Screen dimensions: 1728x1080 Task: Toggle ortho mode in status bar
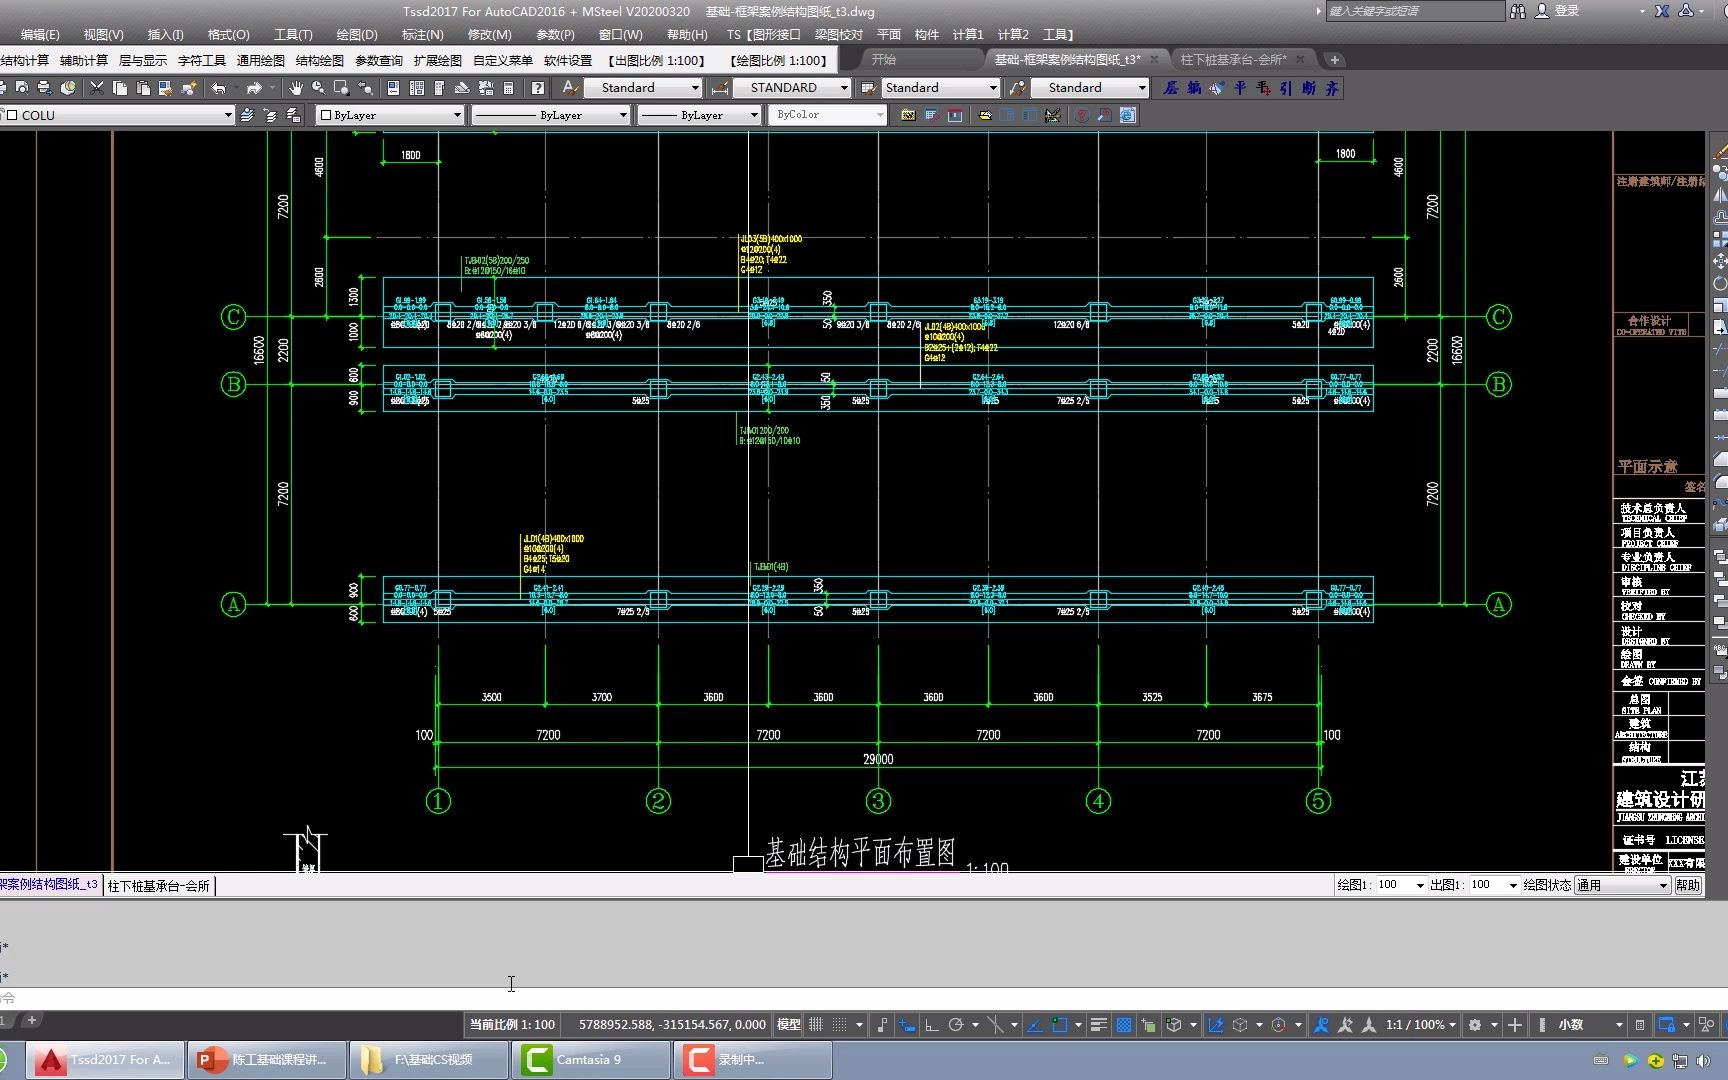(932, 1025)
